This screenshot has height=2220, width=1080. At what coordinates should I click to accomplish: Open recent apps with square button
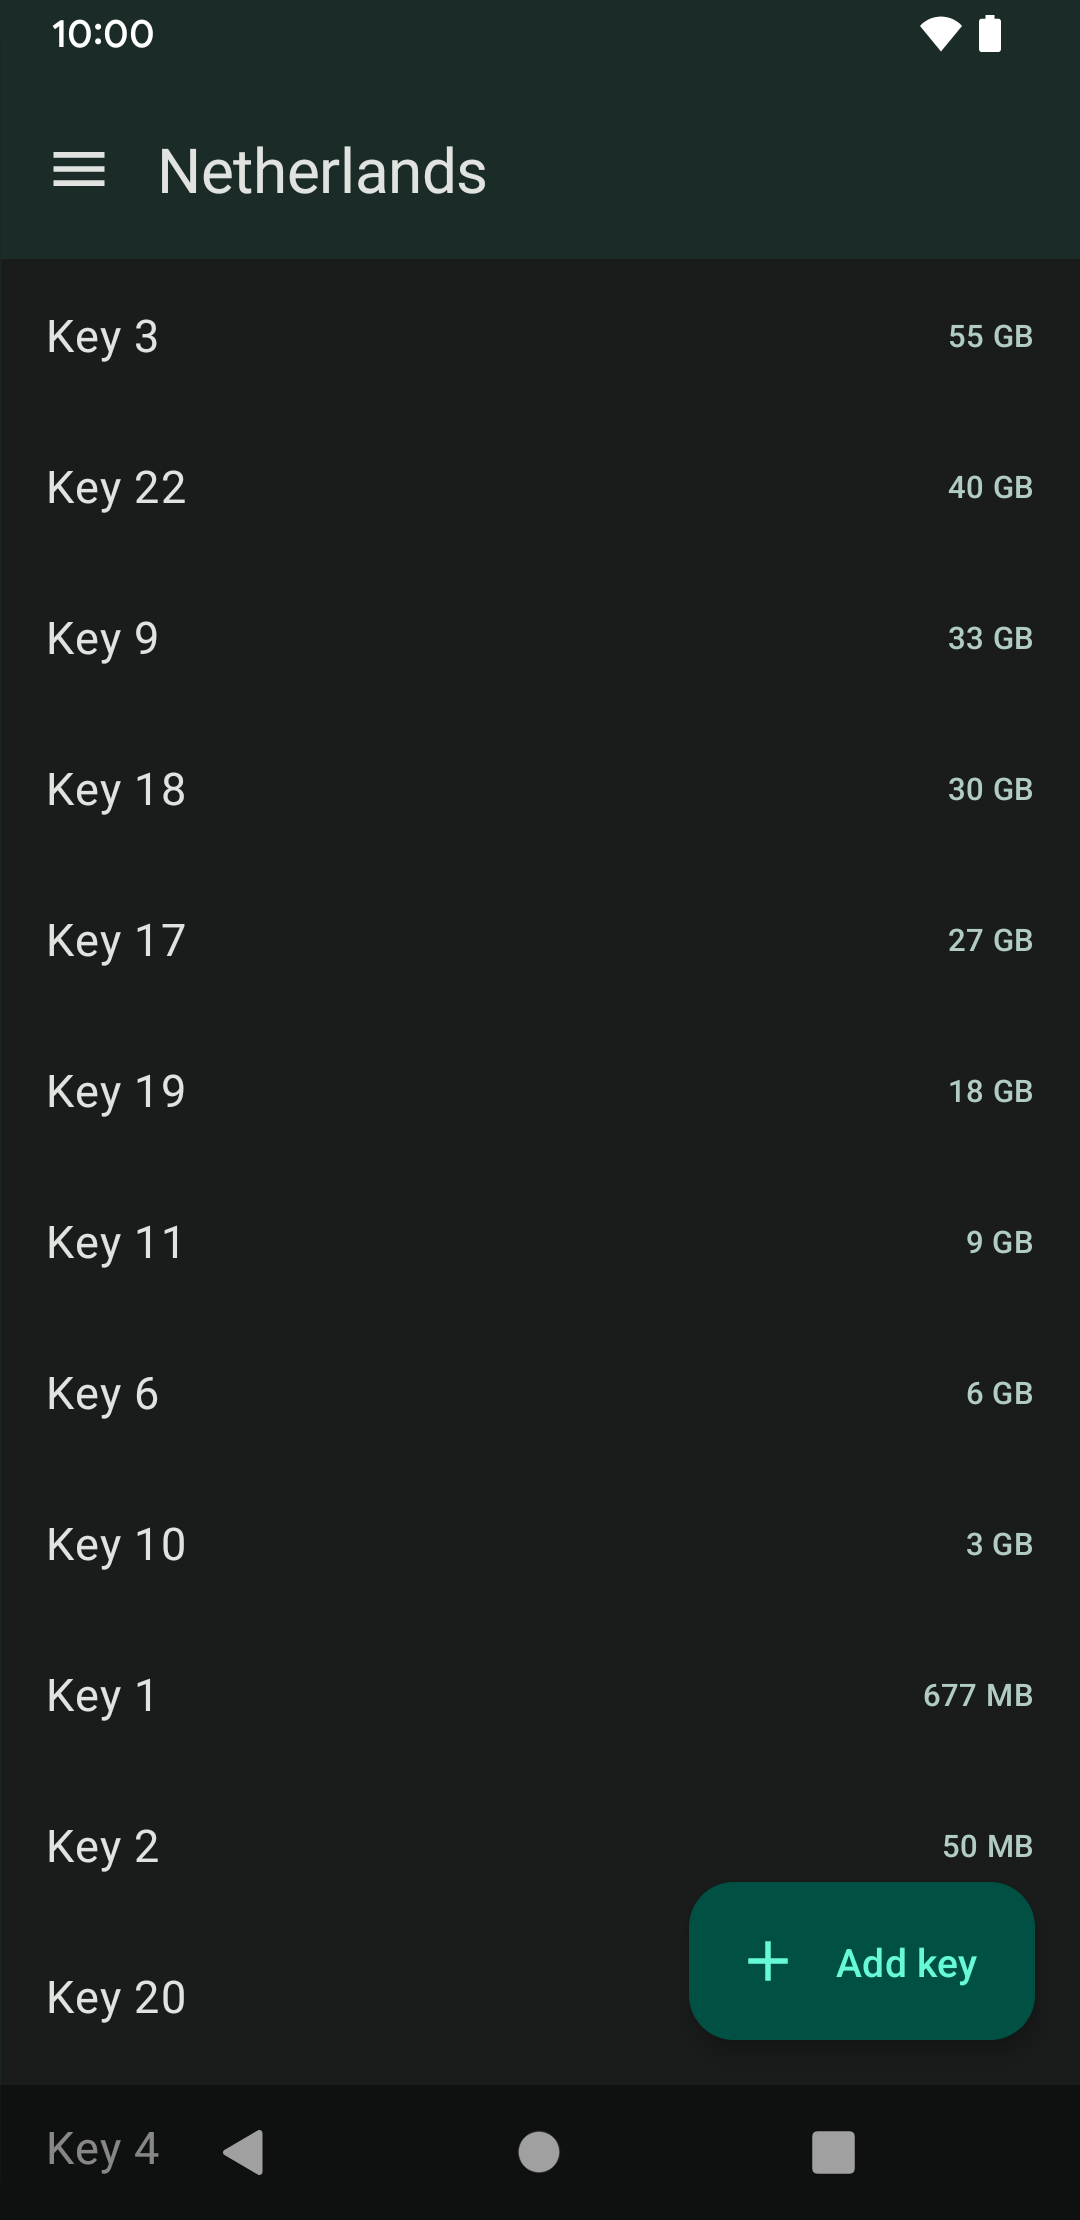click(833, 2151)
